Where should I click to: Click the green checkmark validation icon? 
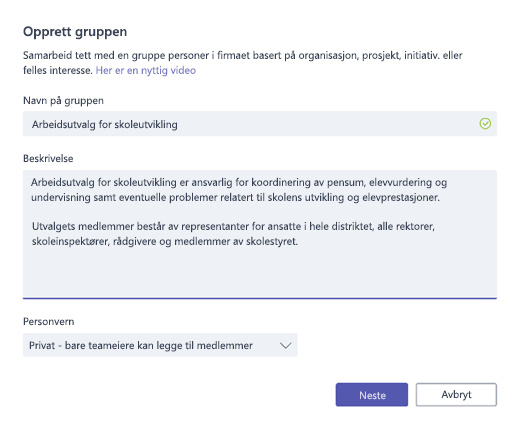point(485,124)
